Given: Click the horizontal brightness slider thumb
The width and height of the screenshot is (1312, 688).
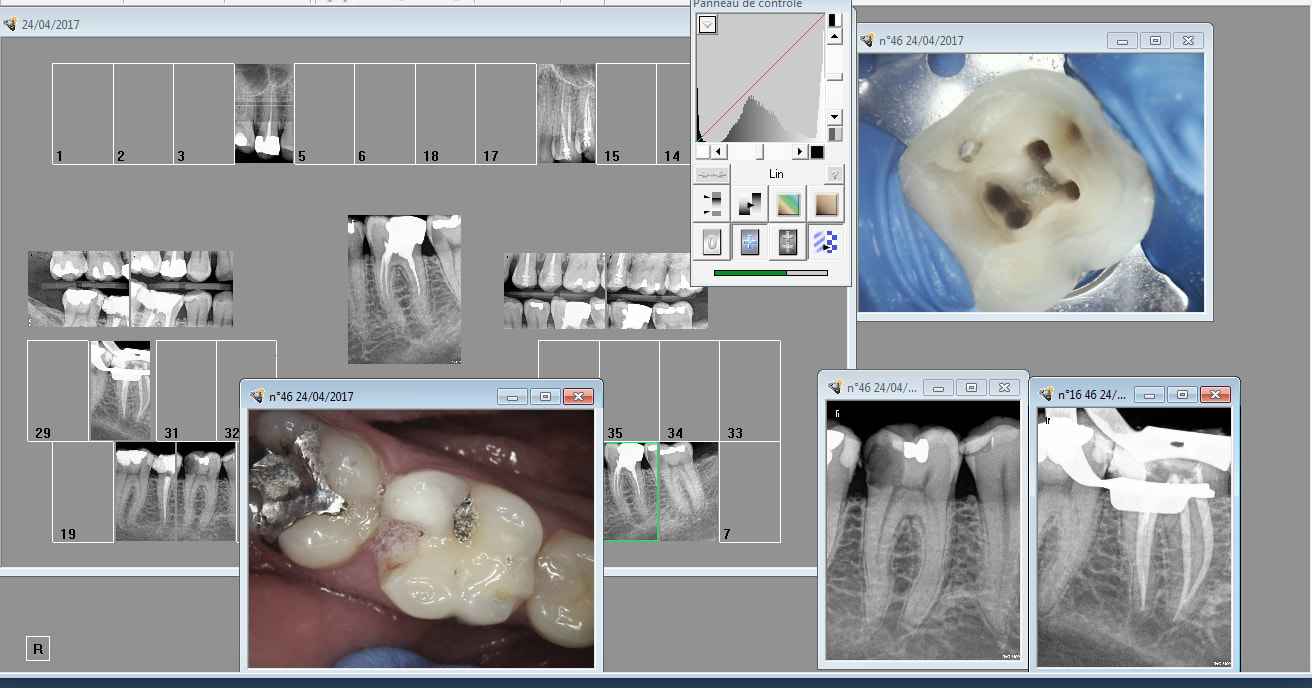Looking at the screenshot, I should coord(759,151).
